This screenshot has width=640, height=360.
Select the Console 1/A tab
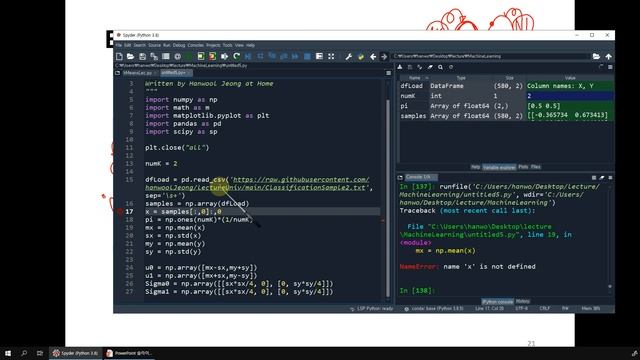[420, 177]
